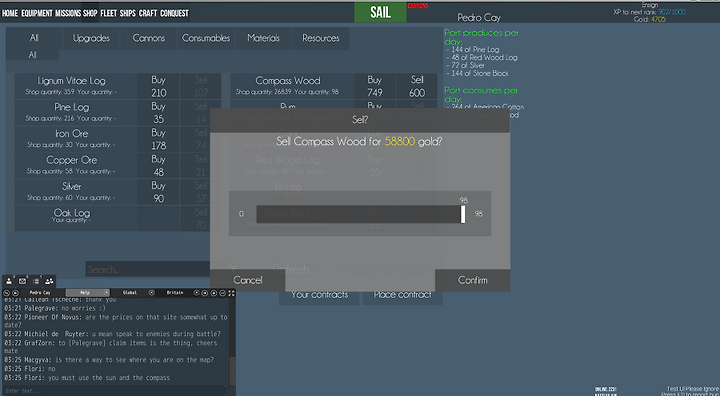
Task: Buy Silver for 90
Action: (158, 192)
